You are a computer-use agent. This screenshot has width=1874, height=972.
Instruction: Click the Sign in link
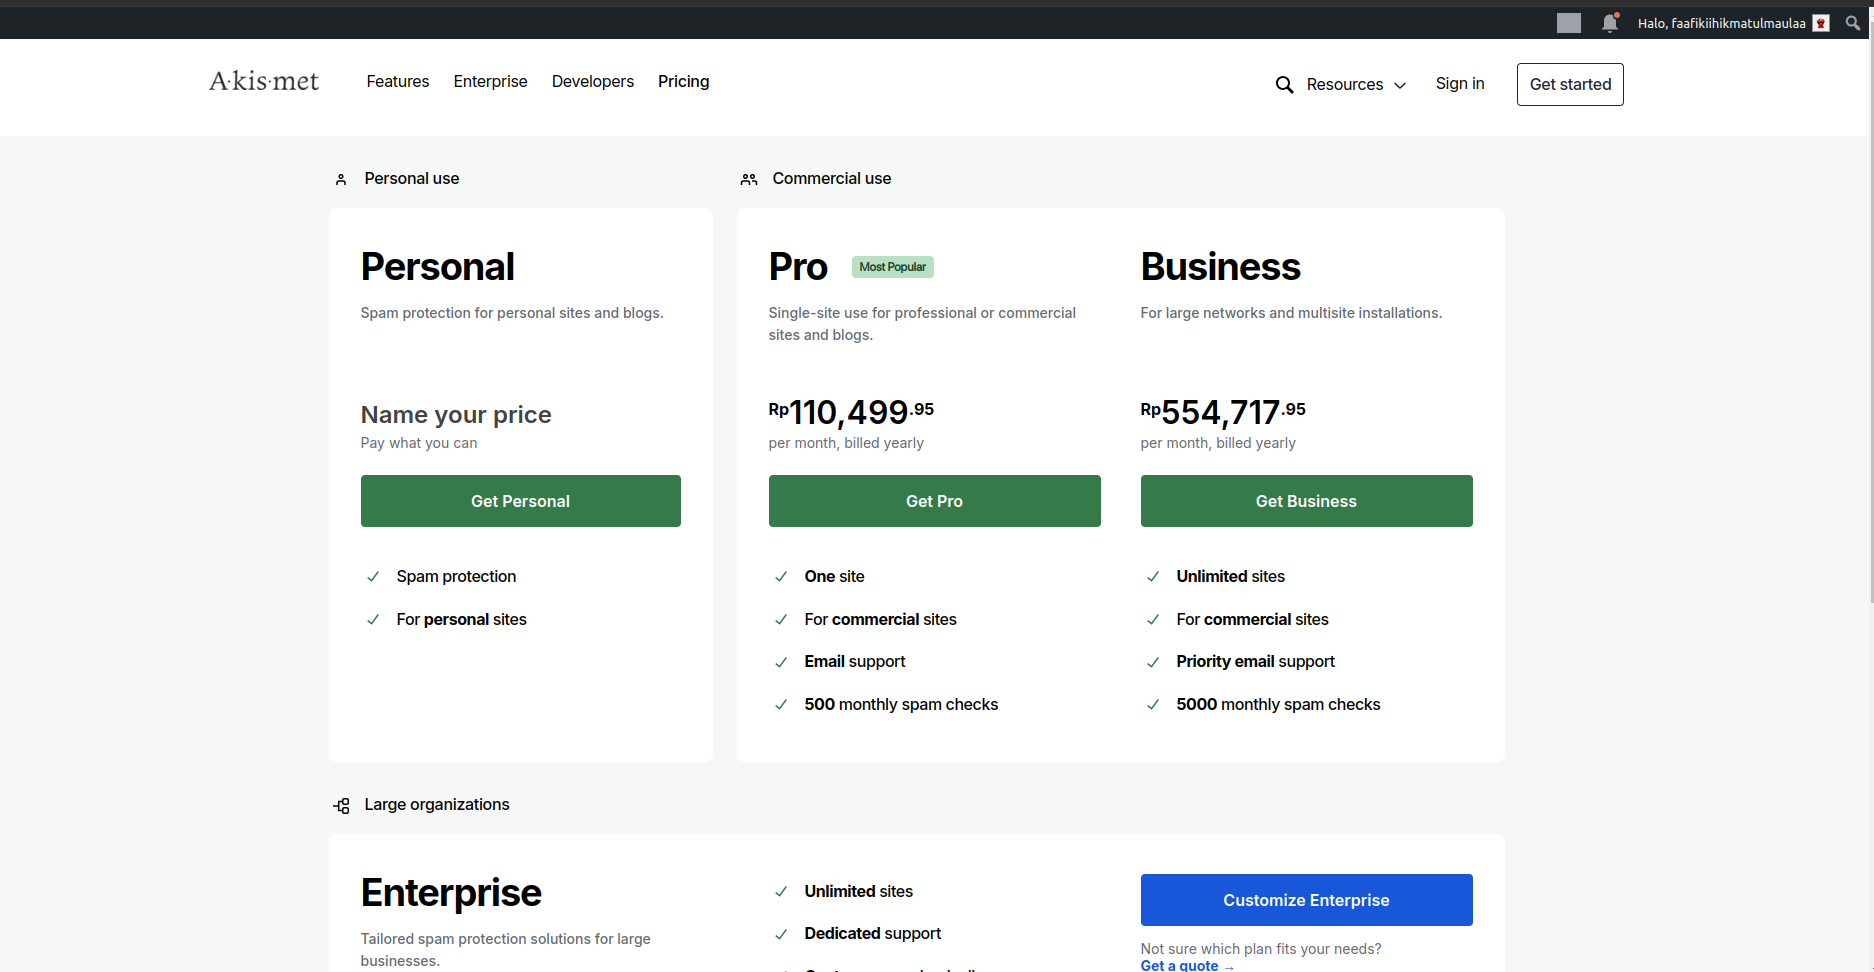coord(1460,83)
